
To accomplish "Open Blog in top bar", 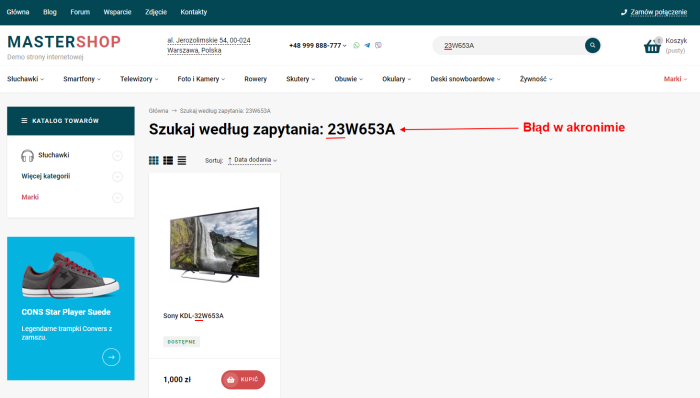I will tap(50, 12).
